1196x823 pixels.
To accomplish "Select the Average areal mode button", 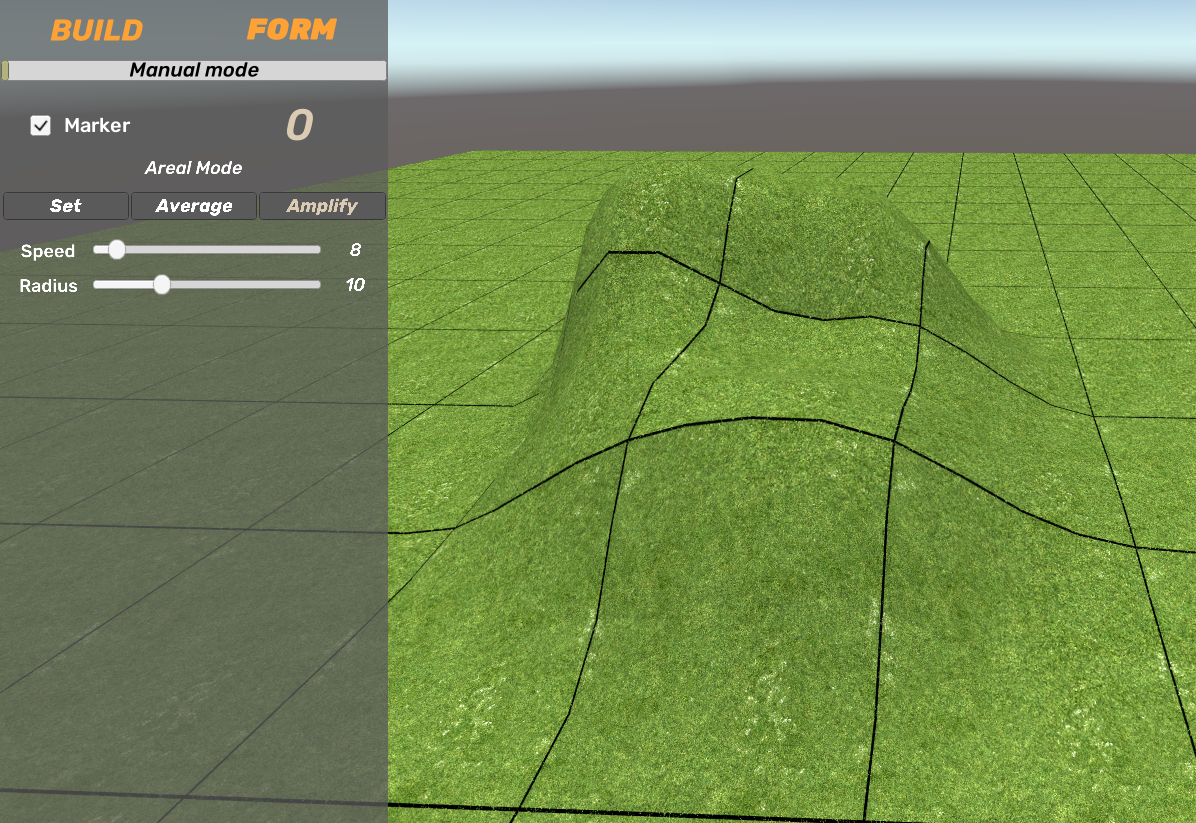I will (x=194, y=206).
